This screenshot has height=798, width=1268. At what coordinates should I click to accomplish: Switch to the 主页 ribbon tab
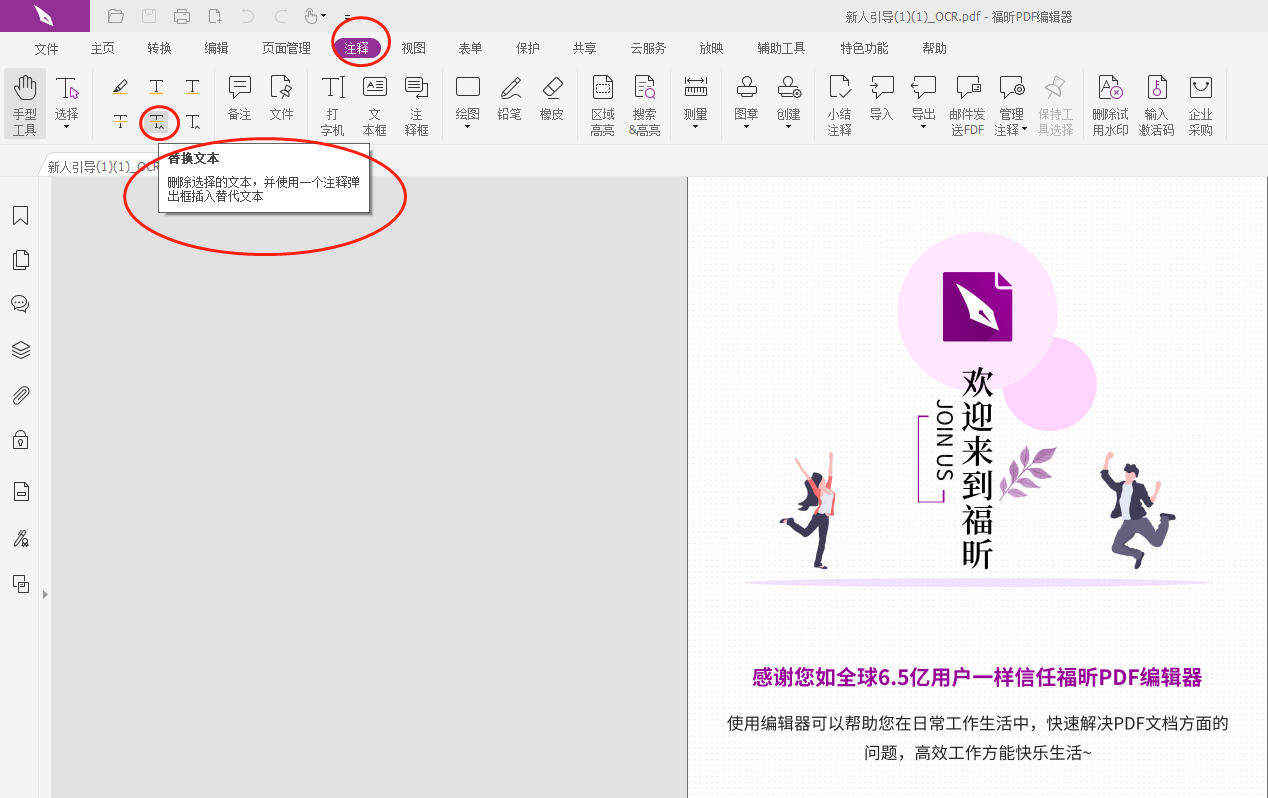click(x=102, y=47)
